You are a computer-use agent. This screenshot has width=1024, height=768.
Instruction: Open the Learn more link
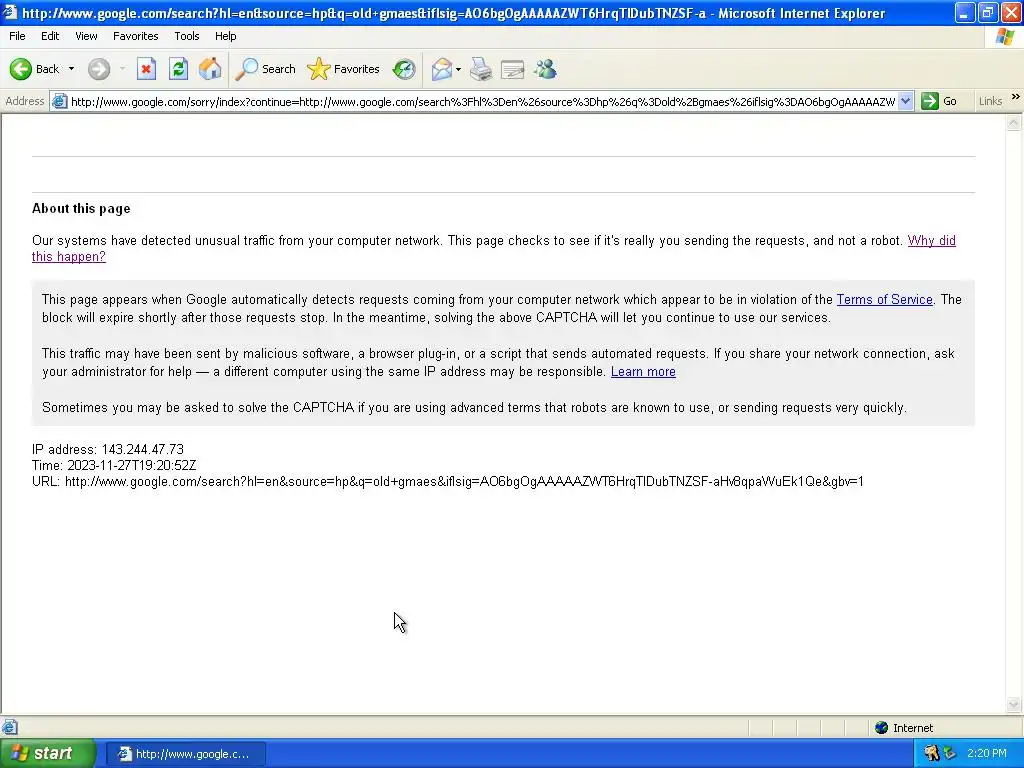pyautogui.click(x=643, y=372)
